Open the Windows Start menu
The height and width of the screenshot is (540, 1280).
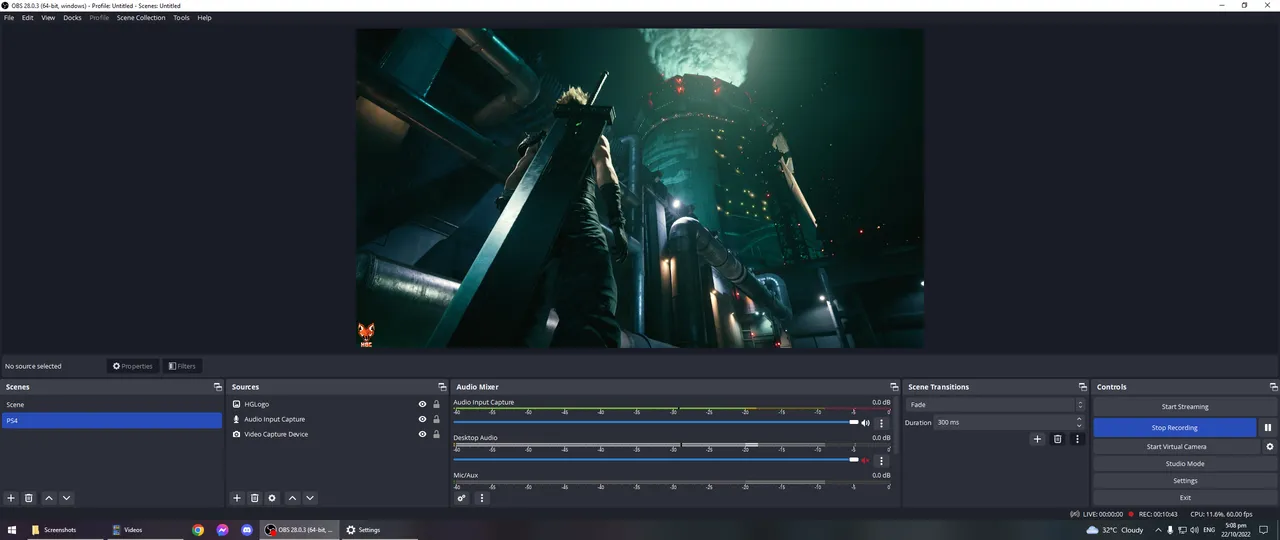[x=13, y=530]
